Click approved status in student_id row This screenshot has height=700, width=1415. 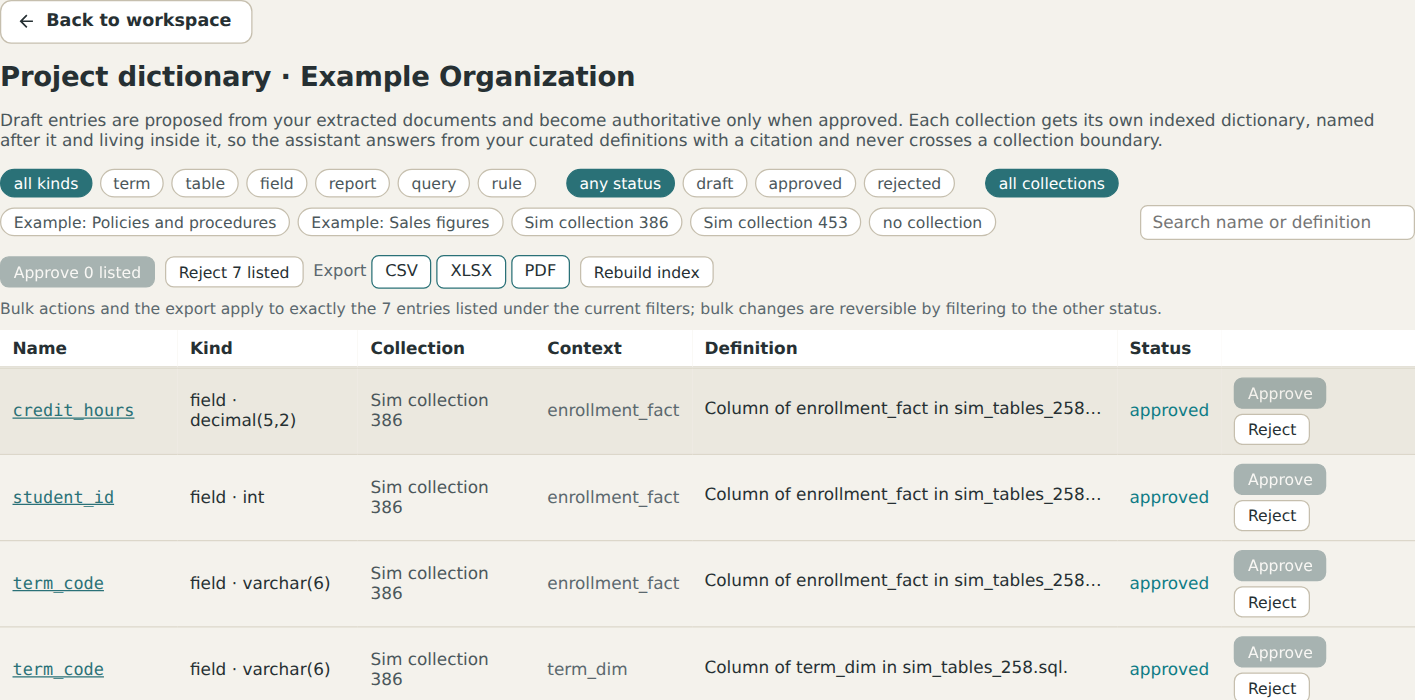[x=1169, y=497]
